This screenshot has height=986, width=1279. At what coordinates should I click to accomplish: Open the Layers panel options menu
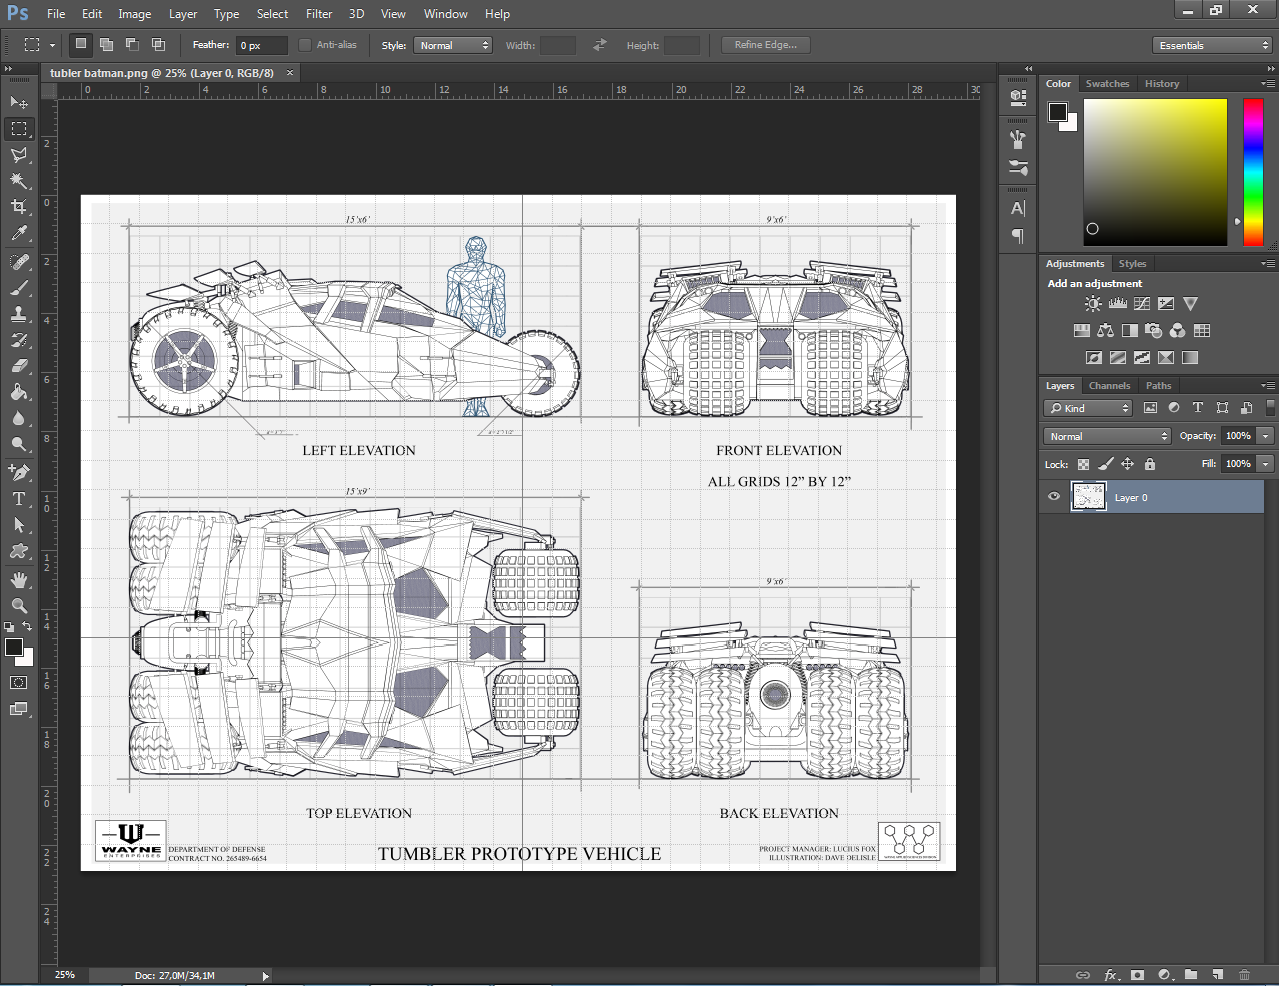point(1268,385)
